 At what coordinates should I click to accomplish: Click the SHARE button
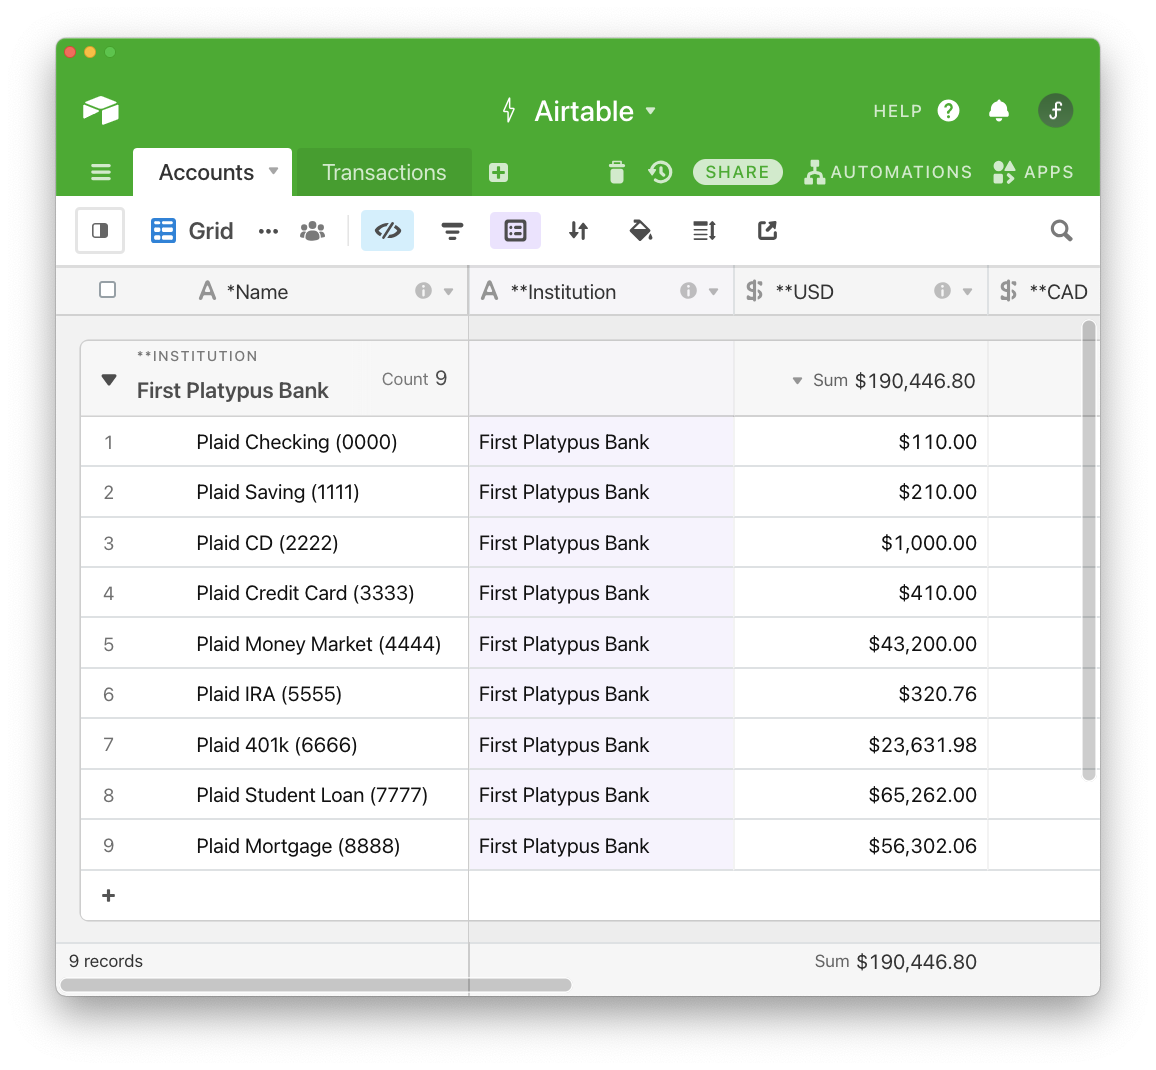pyautogui.click(x=737, y=172)
